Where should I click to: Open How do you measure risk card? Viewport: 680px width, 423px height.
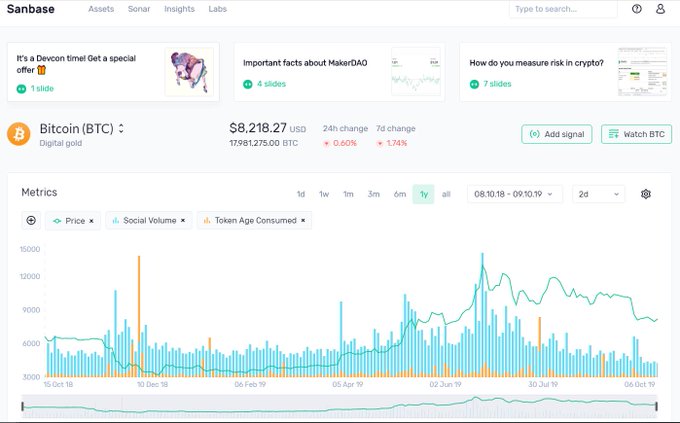(565, 72)
